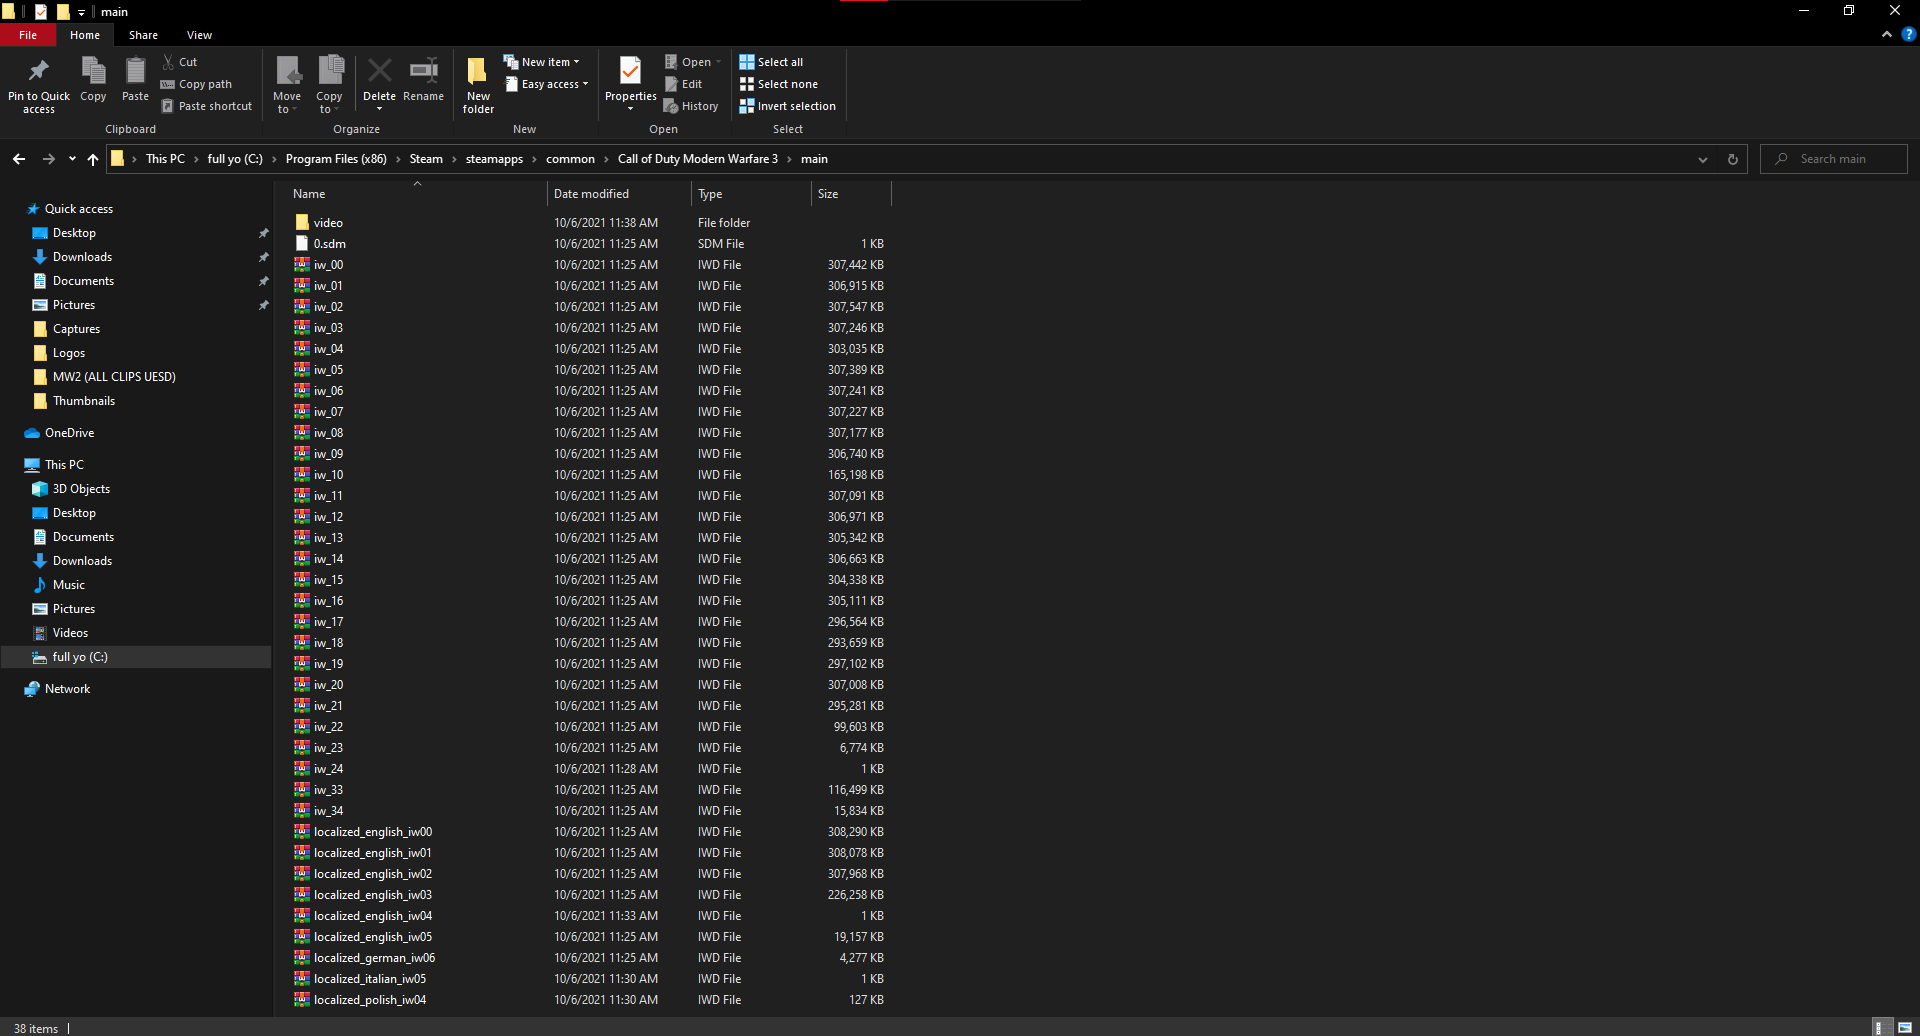Click common in the address breadcrumb

click(x=570, y=159)
